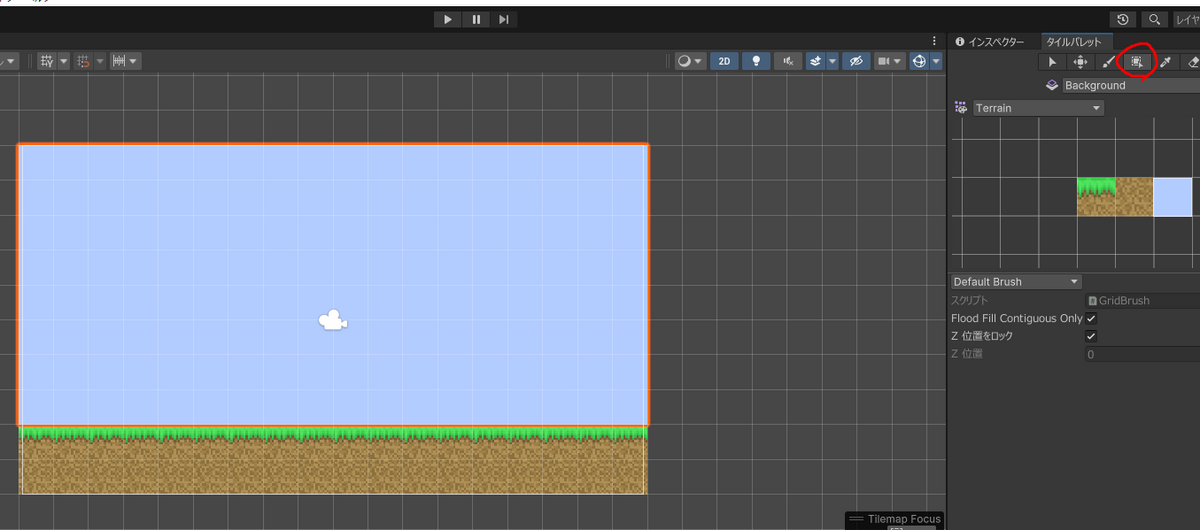Select the dirt tile in the palette

tap(1134, 197)
